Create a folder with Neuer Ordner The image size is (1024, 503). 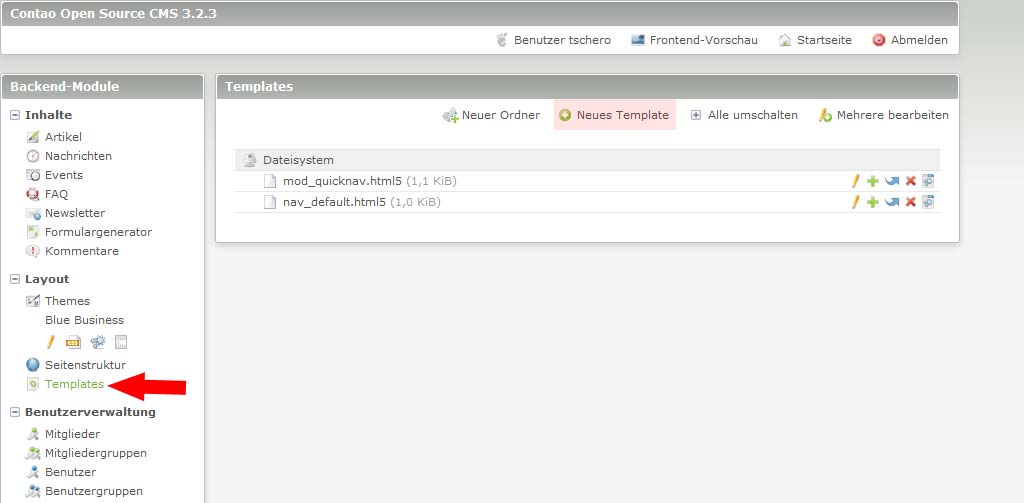click(491, 115)
